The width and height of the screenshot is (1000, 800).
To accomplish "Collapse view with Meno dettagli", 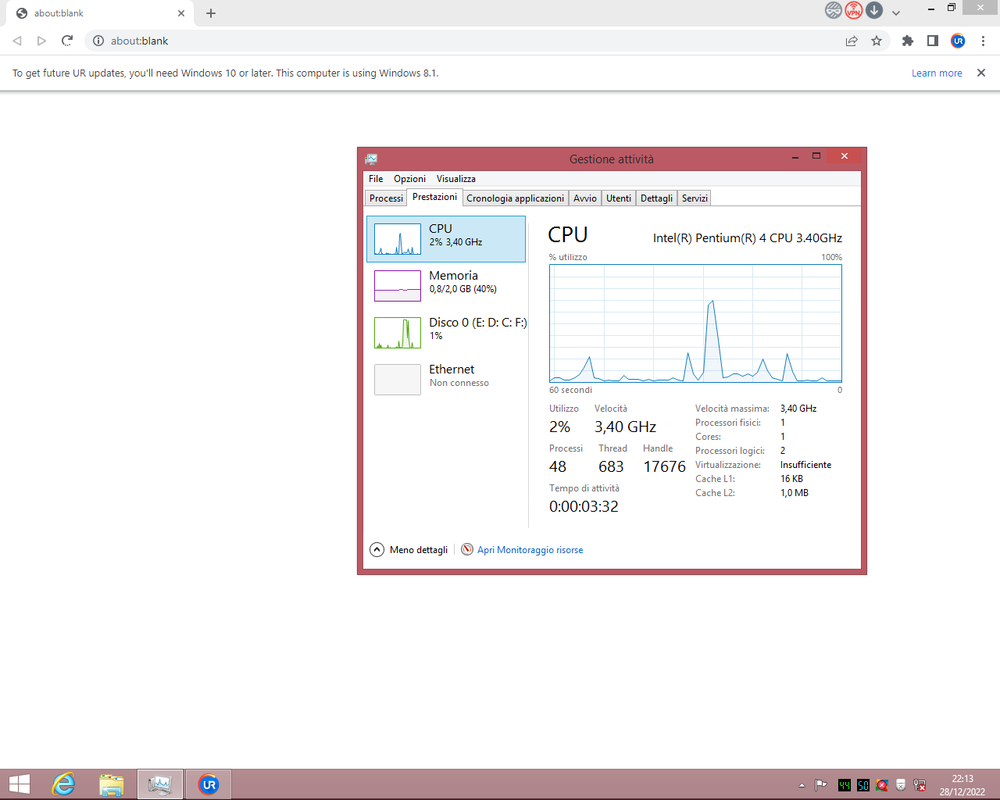I will (409, 549).
